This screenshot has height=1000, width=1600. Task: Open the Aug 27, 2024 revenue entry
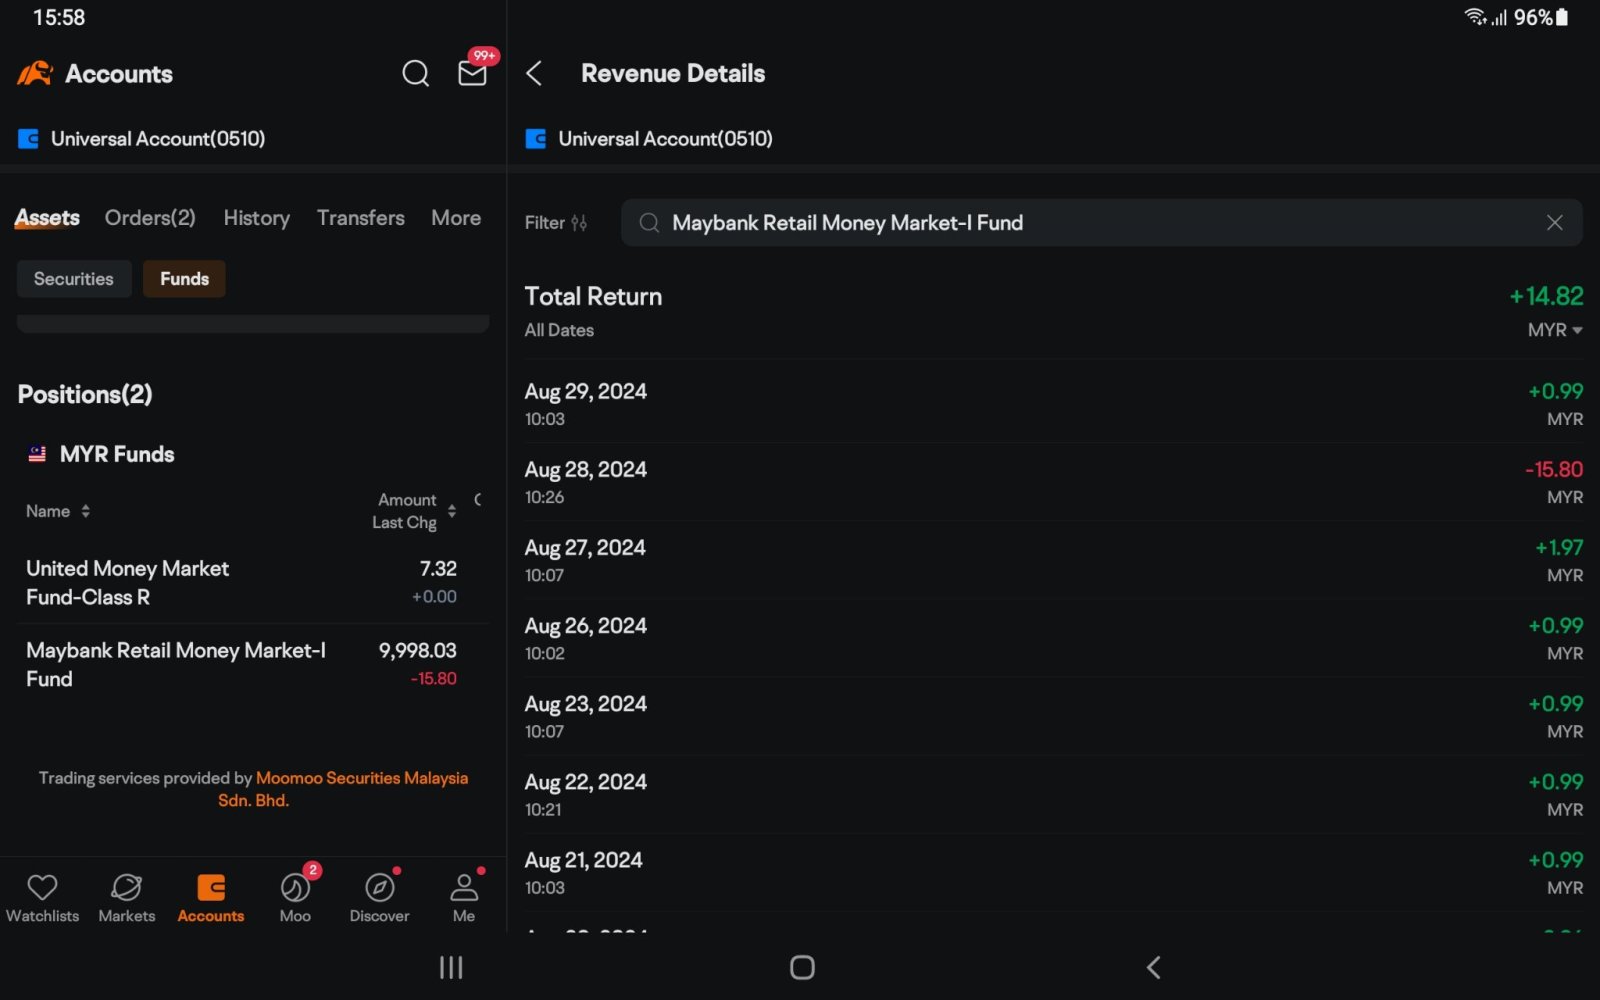click(x=1054, y=560)
